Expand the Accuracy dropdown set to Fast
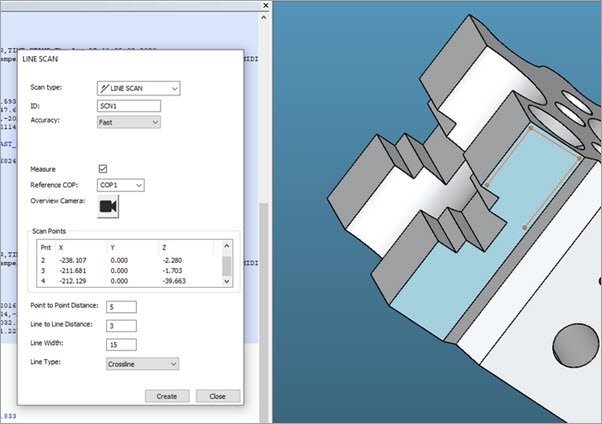The width and height of the screenshot is (602, 424). (129, 122)
